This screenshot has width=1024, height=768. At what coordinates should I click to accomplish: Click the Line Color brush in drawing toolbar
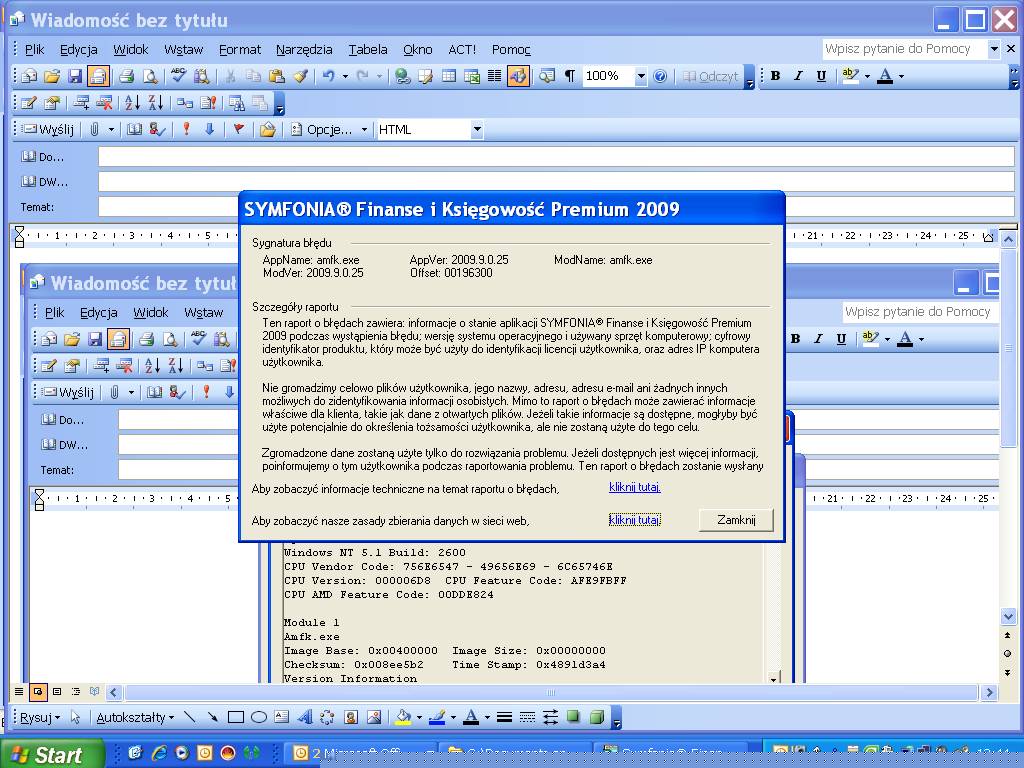[438, 718]
